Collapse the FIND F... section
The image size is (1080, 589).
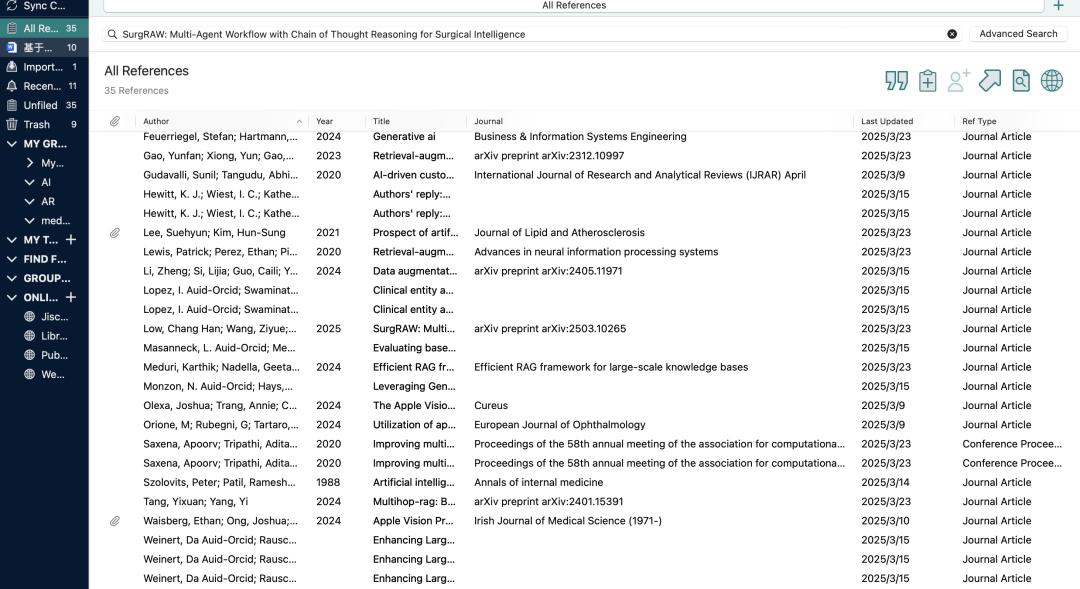point(12,259)
